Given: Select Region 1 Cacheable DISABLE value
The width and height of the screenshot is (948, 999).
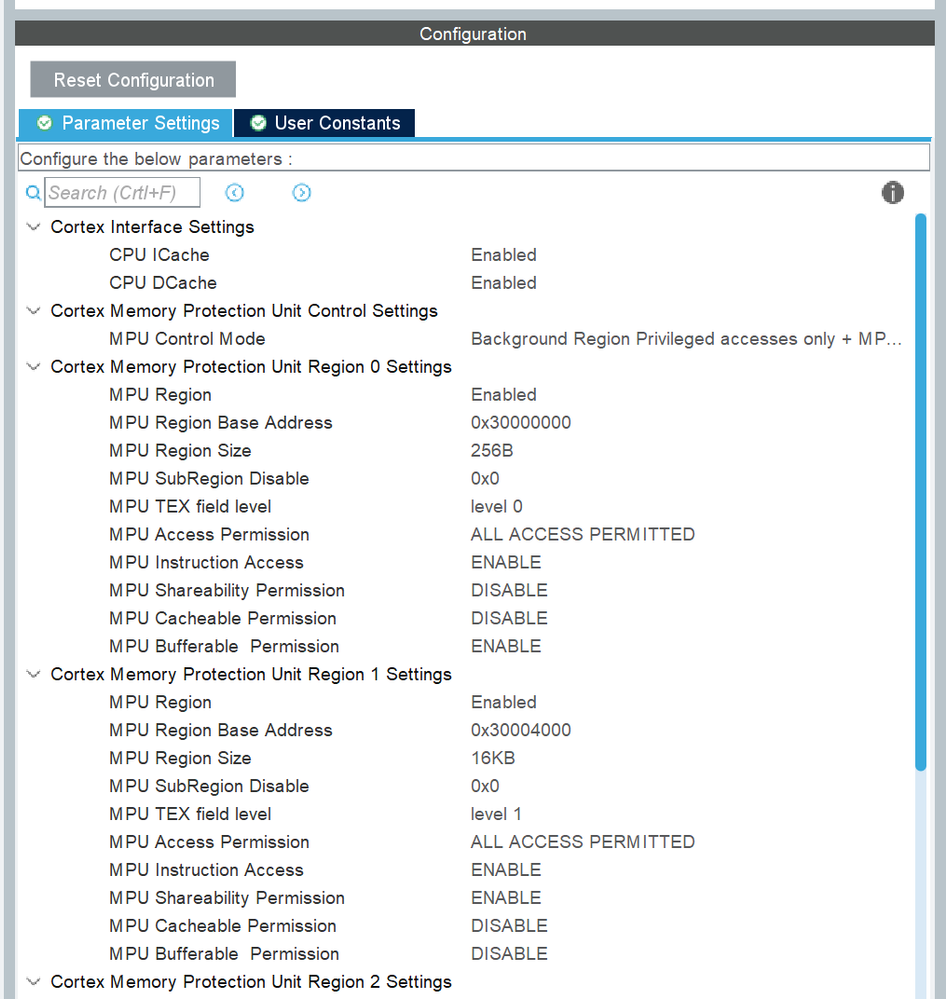Looking at the screenshot, I should point(510,926).
